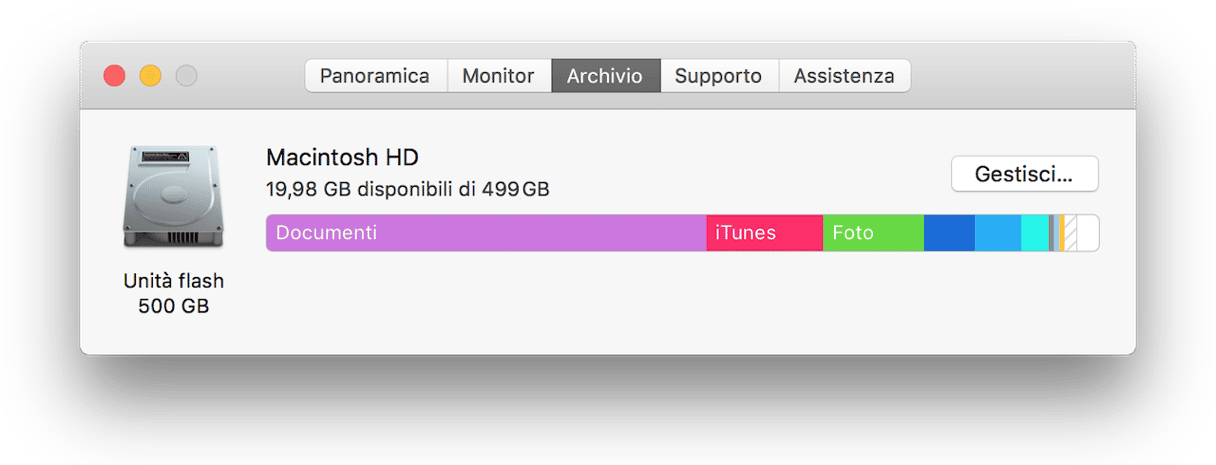This screenshot has width=1216, height=465.
Task: Select the green Foto storage segment
Action: click(x=873, y=233)
